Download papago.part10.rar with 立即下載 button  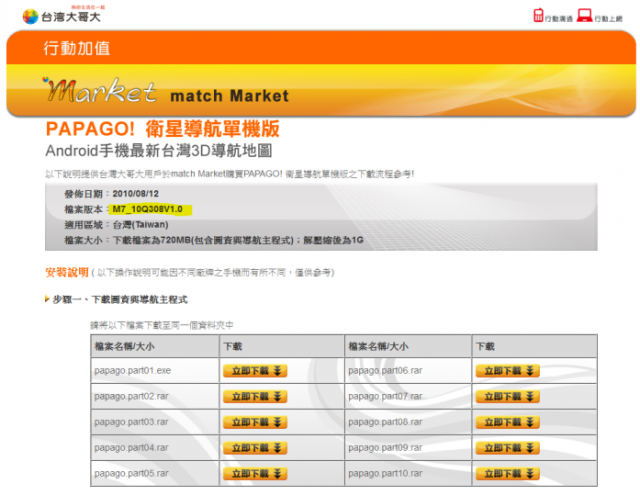click(x=507, y=473)
